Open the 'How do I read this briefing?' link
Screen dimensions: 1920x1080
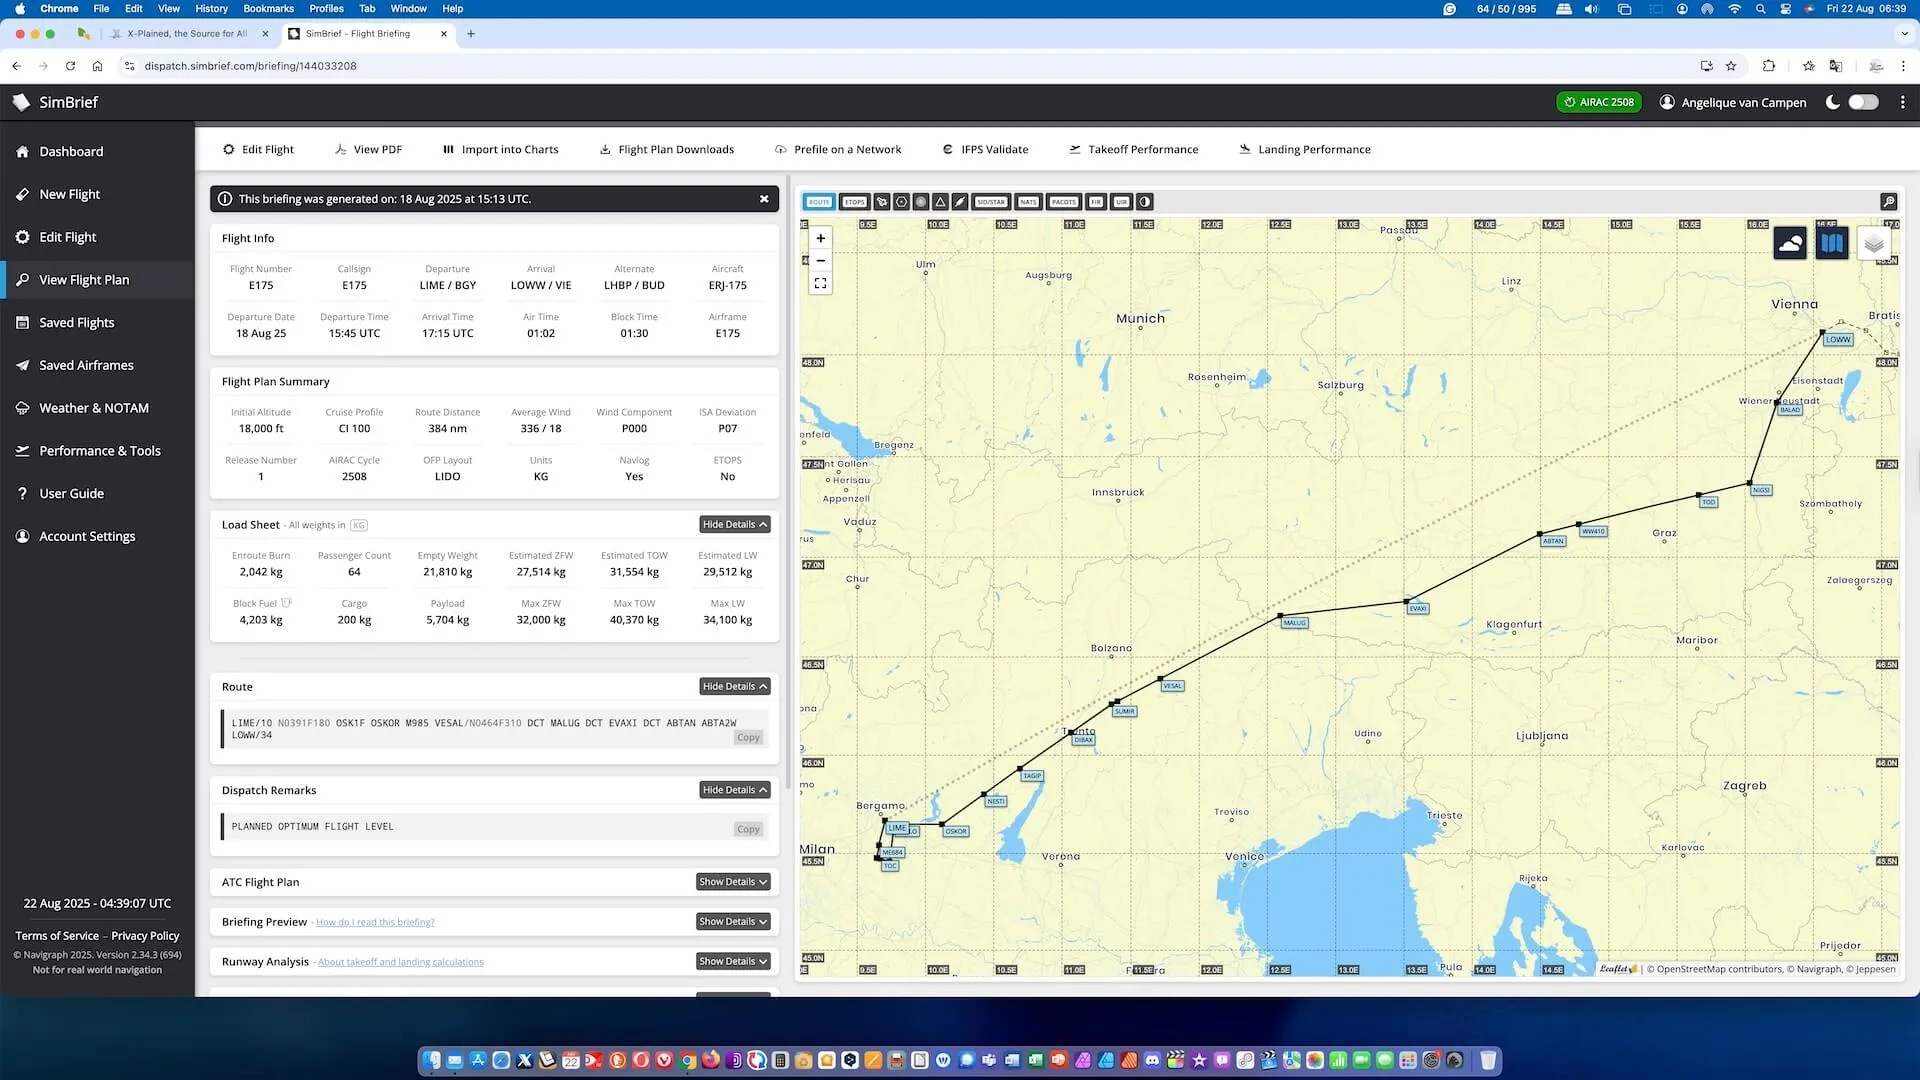point(375,922)
